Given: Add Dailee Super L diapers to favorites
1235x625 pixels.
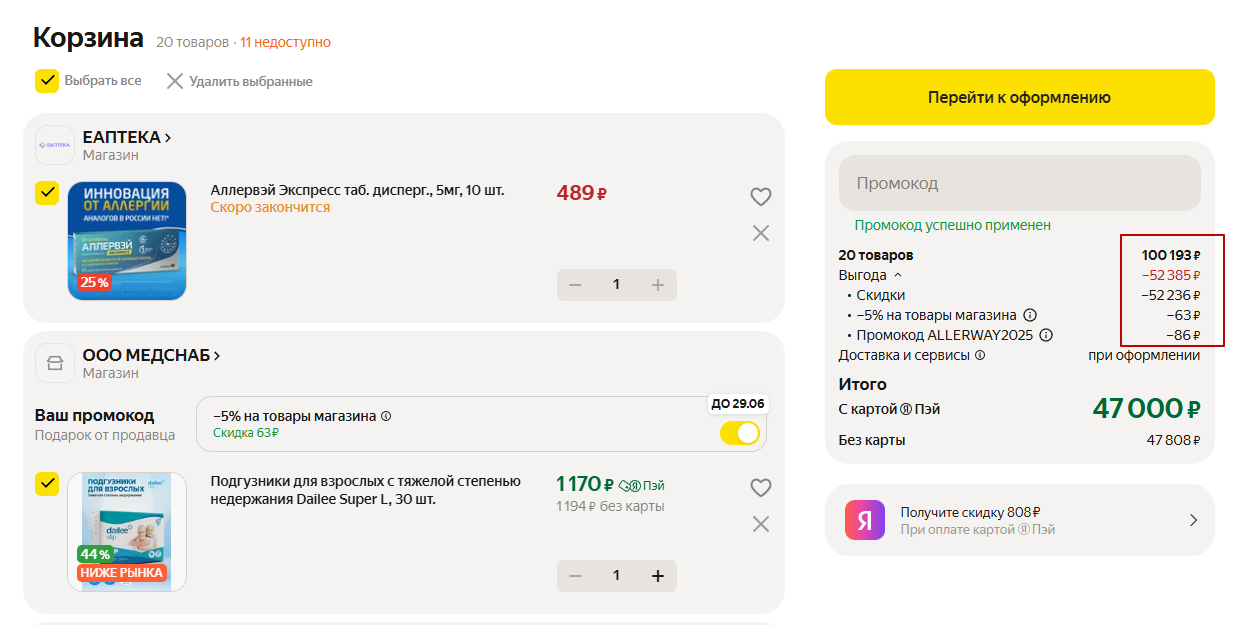Looking at the screenshot, I should [x=761, y=488].
